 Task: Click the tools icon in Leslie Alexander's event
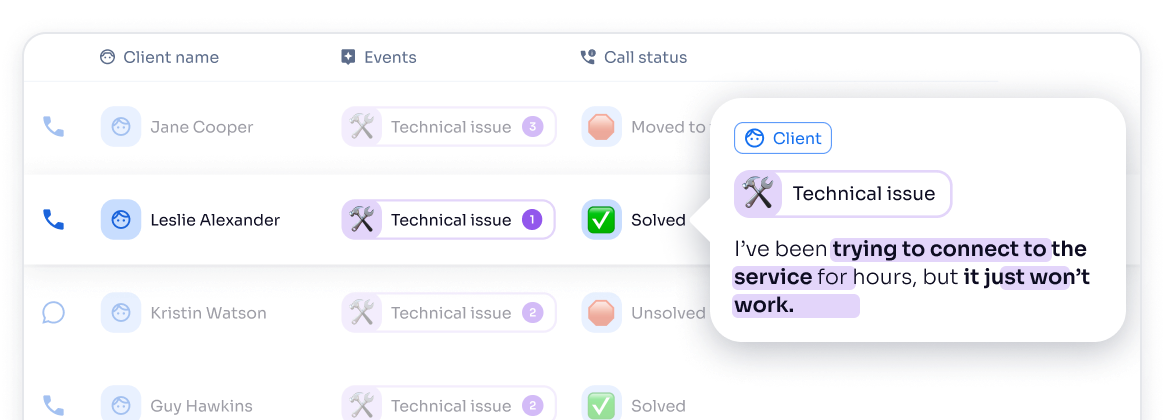pos(362,220)
